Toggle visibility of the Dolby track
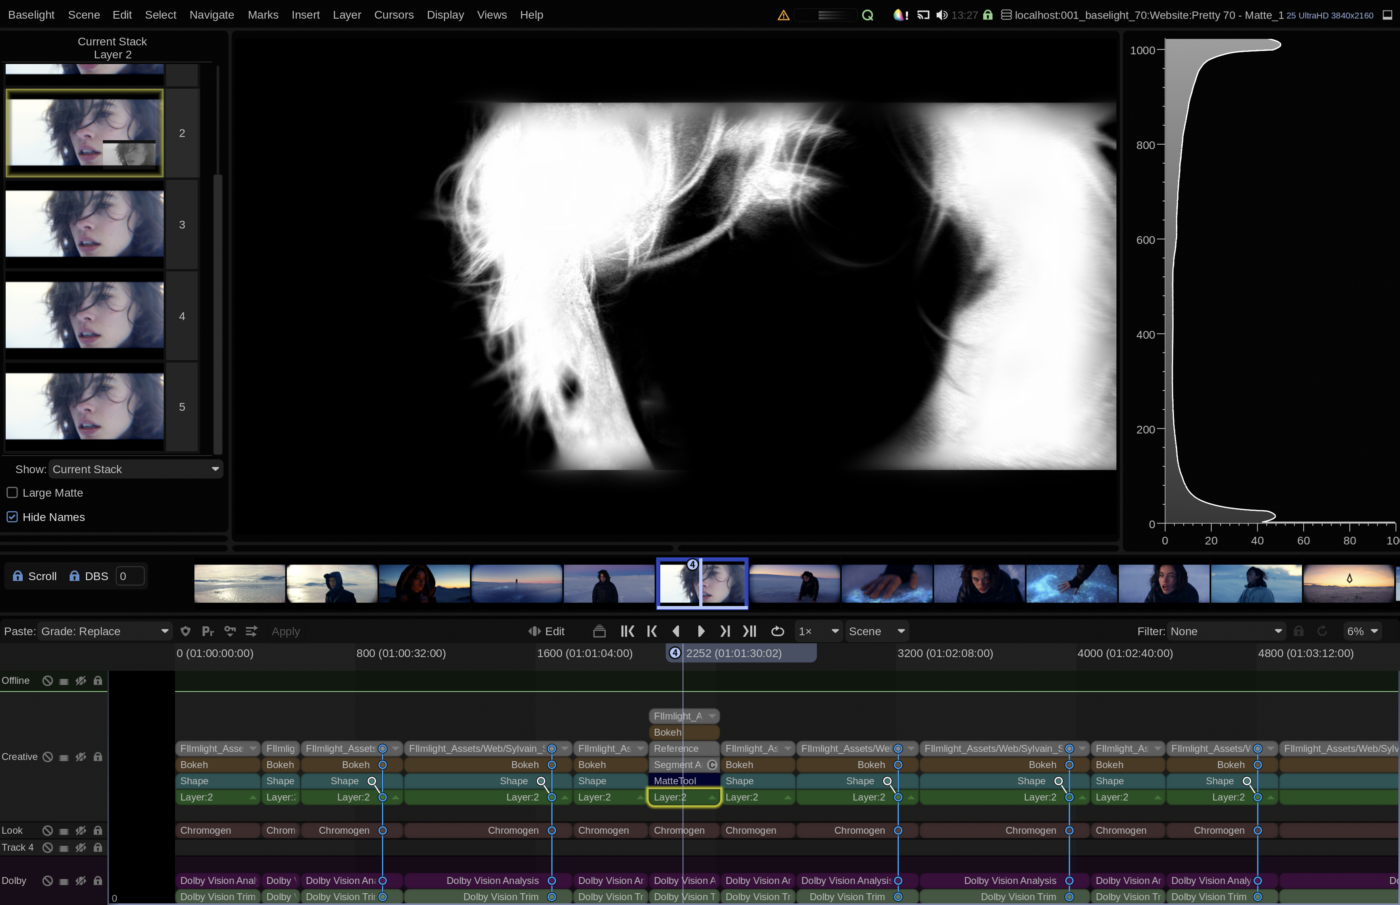Image resolution: width=1400 pixels, height=905 pixels. [x=81, y=881]
